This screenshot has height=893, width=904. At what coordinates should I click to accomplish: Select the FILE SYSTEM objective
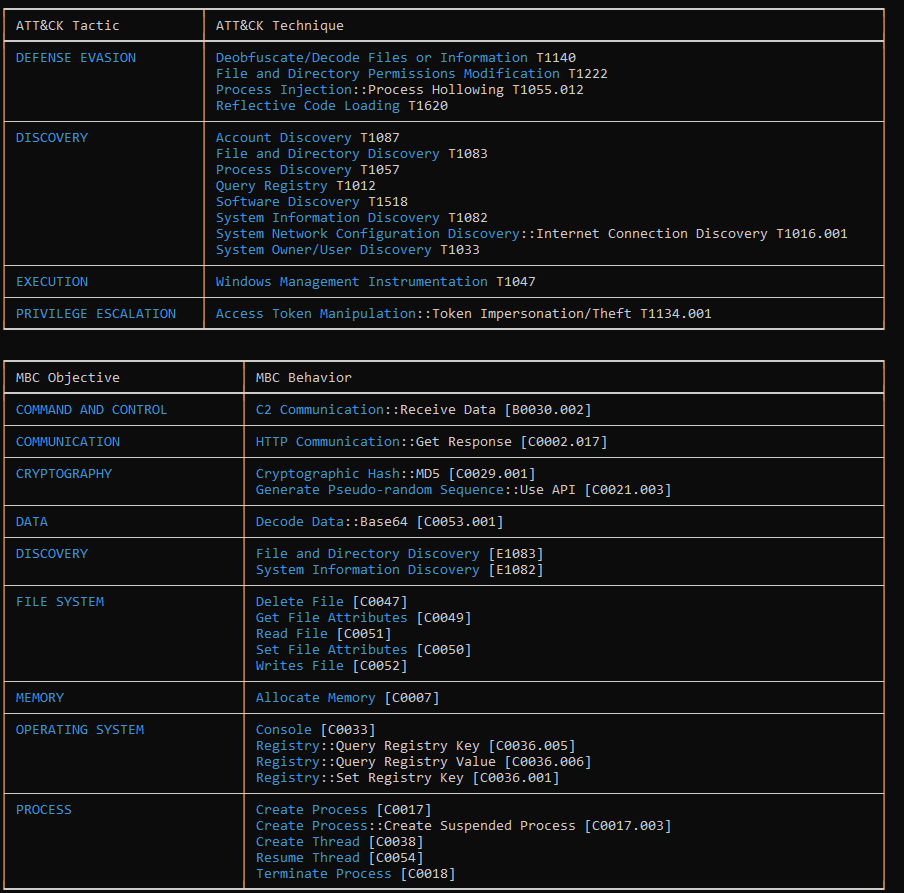pyautogui.click(x=60, y=602)
